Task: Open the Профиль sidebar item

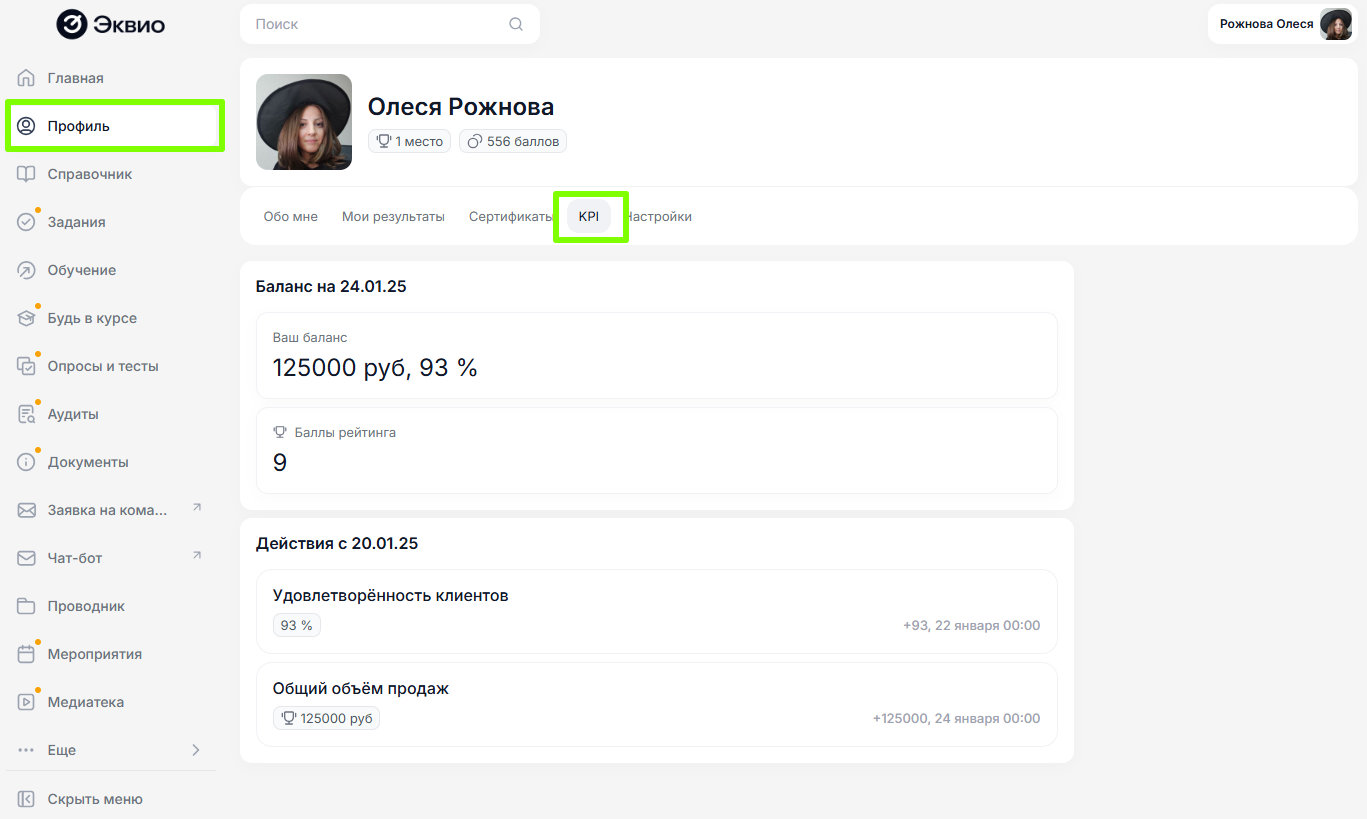Action: pos(112,126)
